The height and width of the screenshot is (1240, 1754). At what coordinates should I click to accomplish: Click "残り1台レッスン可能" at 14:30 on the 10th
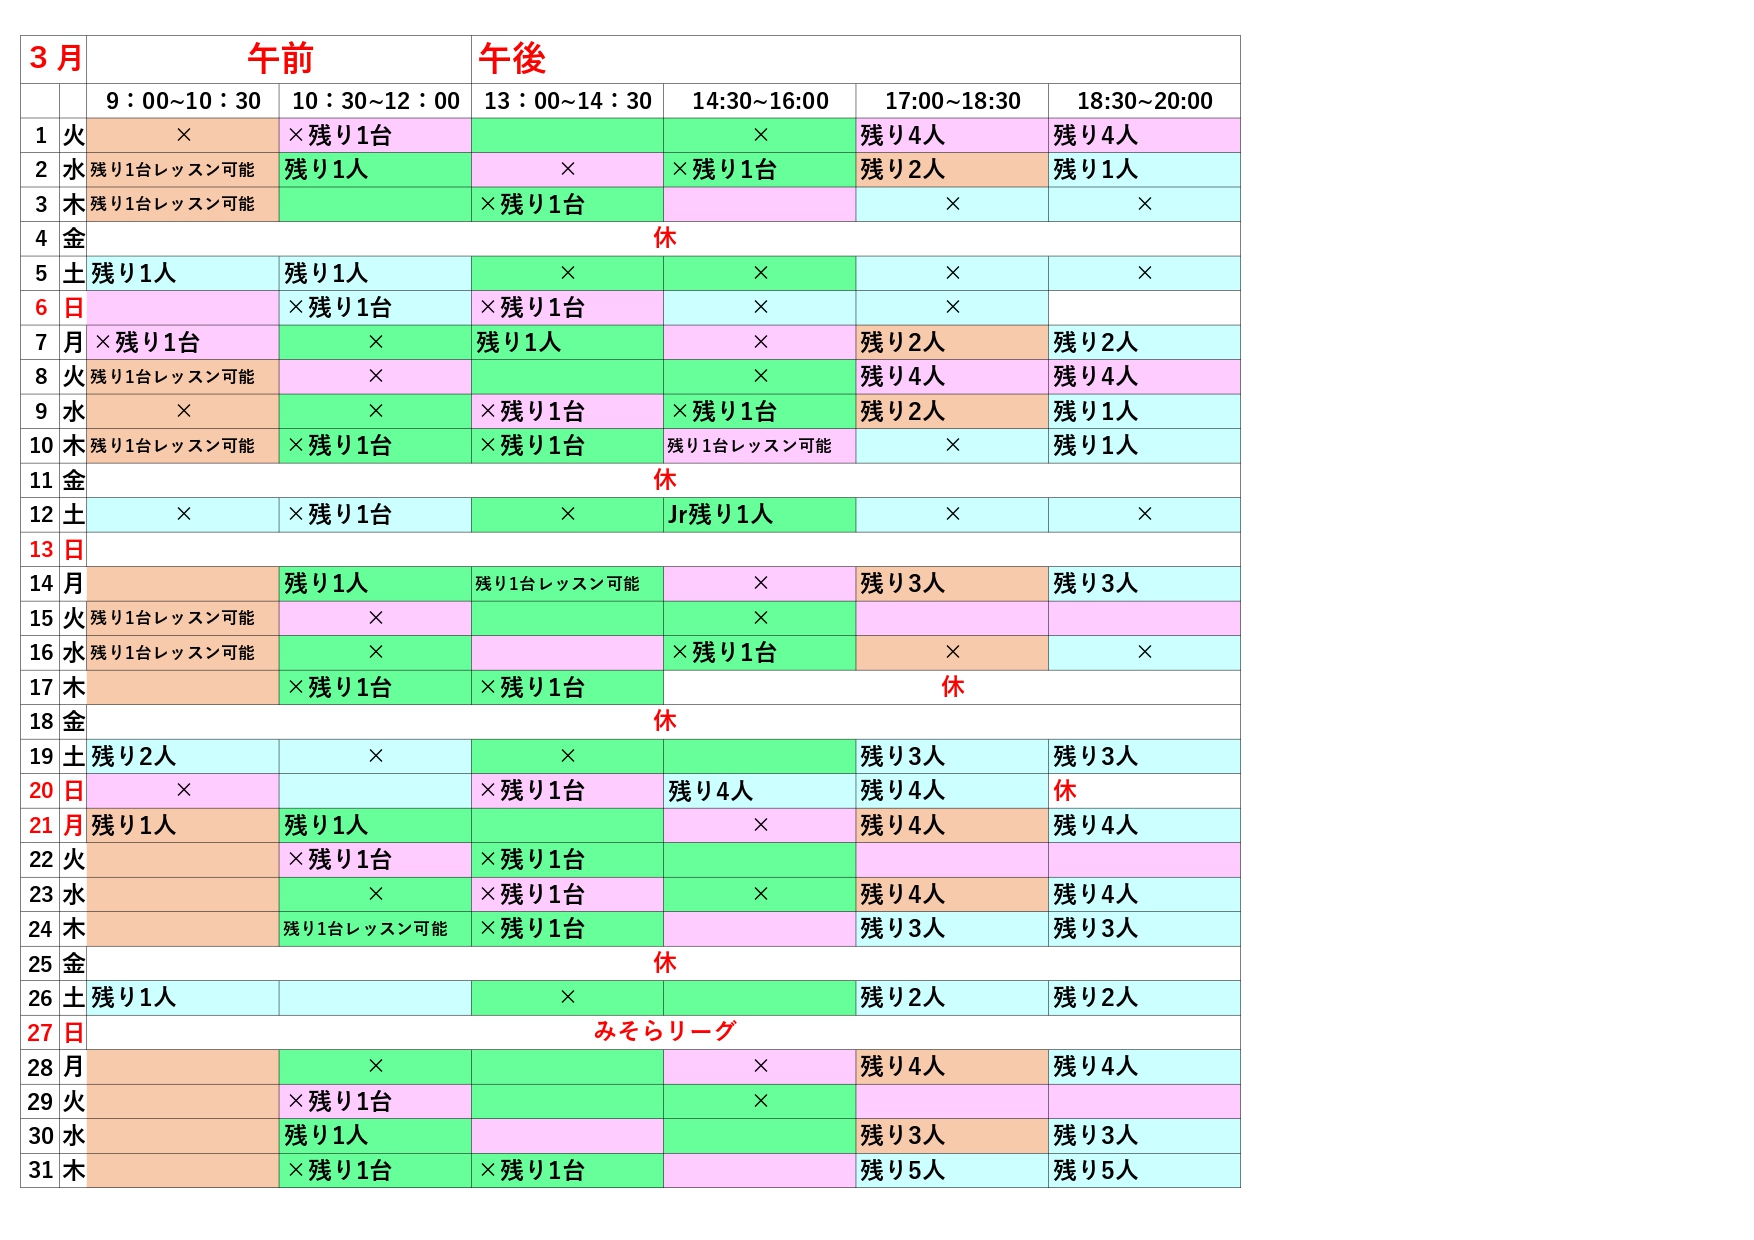[749, 446]
